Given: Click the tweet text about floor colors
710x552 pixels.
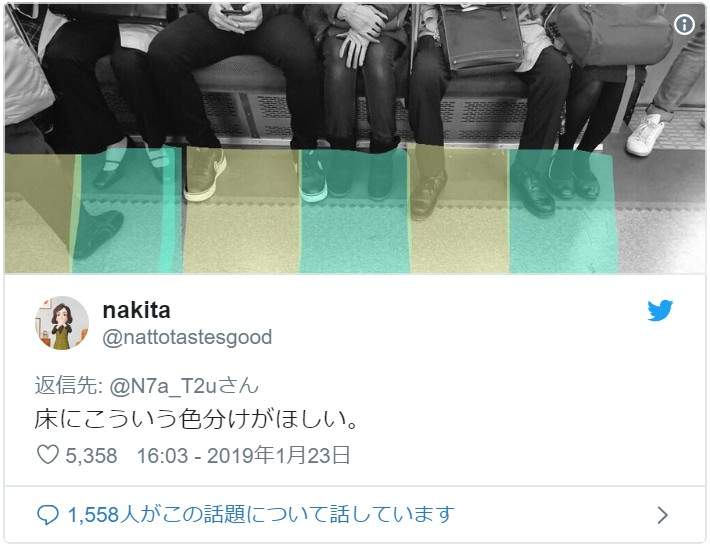Looking at the screenshot, I should pos(197,420).
